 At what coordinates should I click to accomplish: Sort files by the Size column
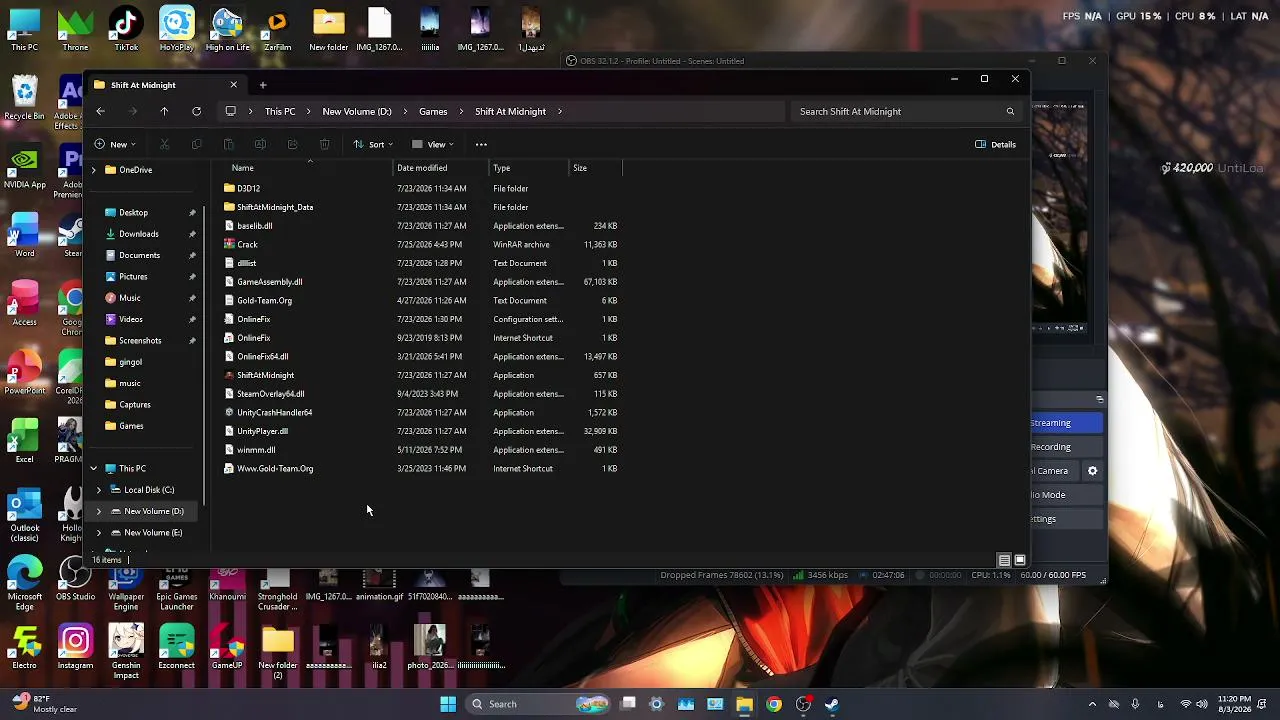580,168
